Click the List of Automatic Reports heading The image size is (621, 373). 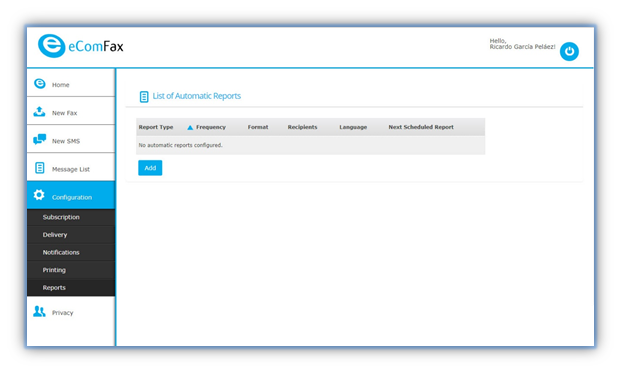click(x=196, y=96)
